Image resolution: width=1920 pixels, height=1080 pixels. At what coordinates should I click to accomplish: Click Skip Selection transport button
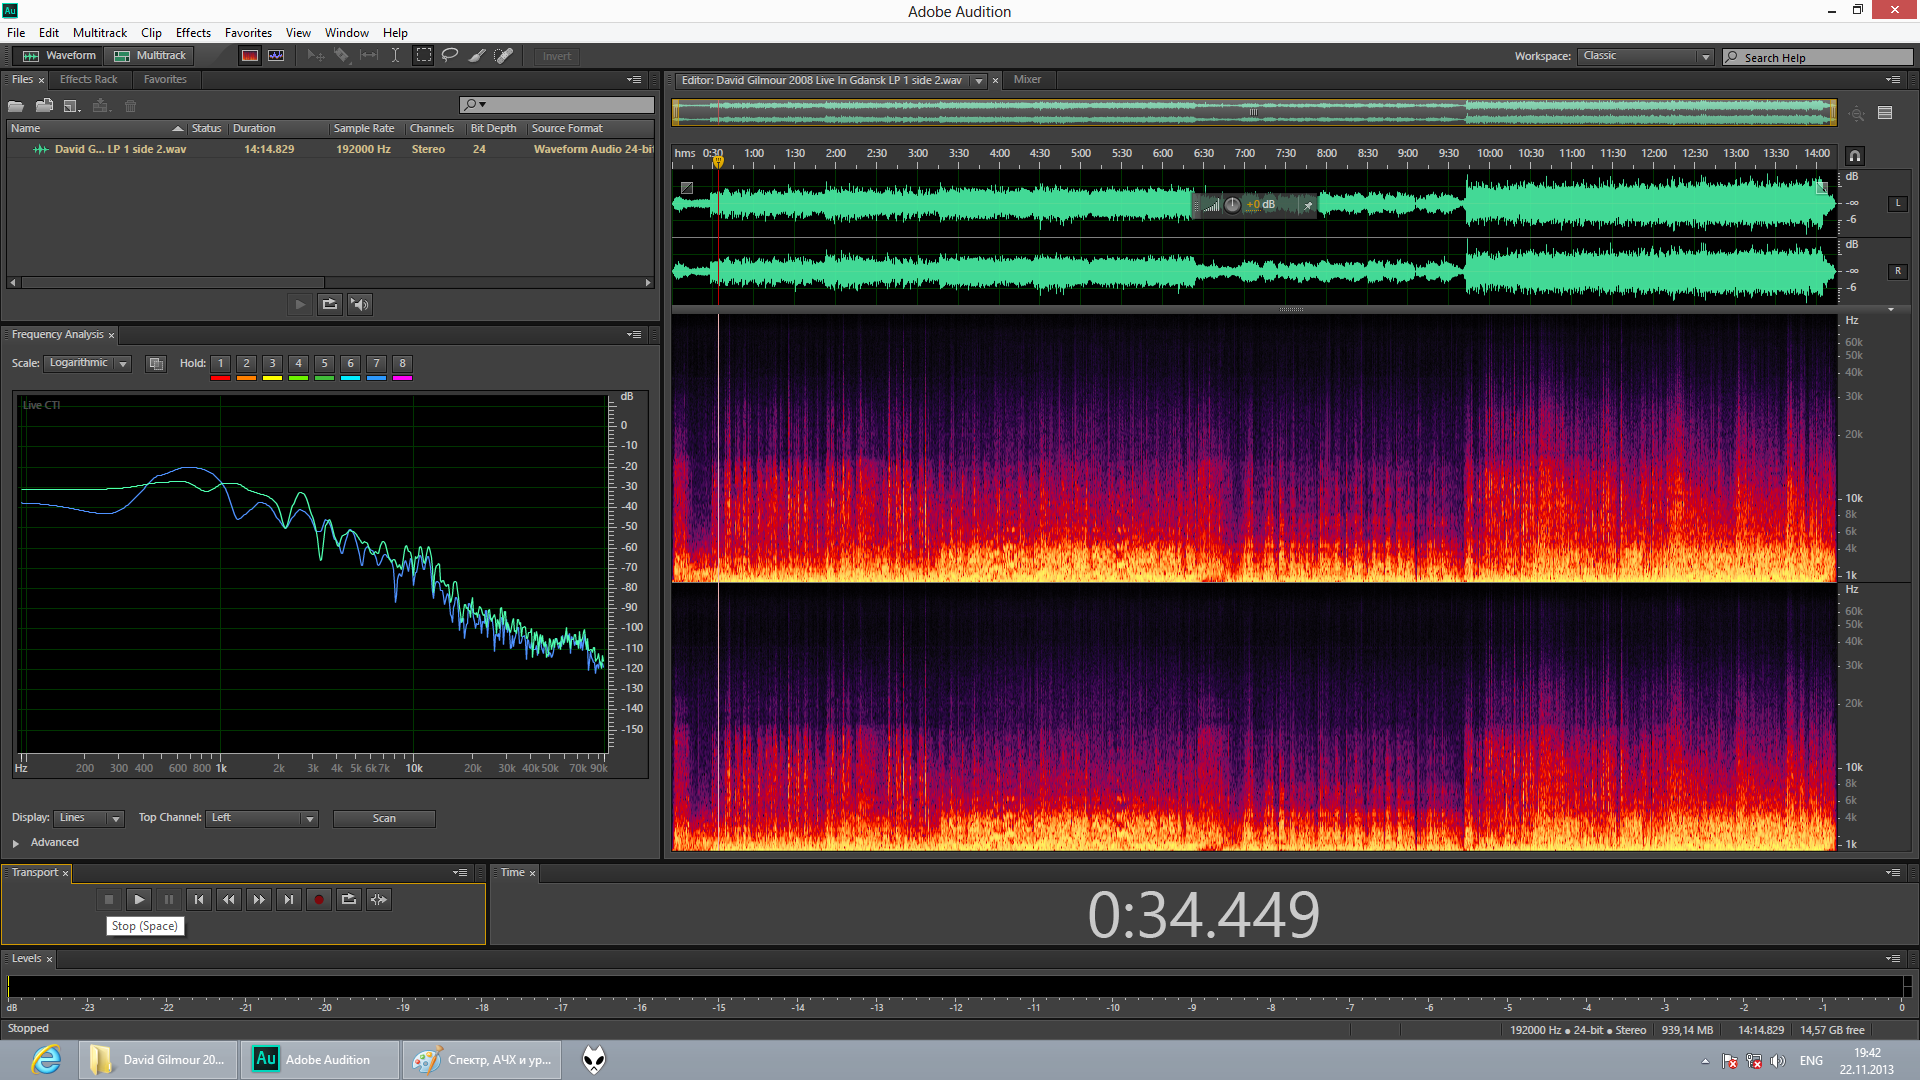(x=379, y=900)
